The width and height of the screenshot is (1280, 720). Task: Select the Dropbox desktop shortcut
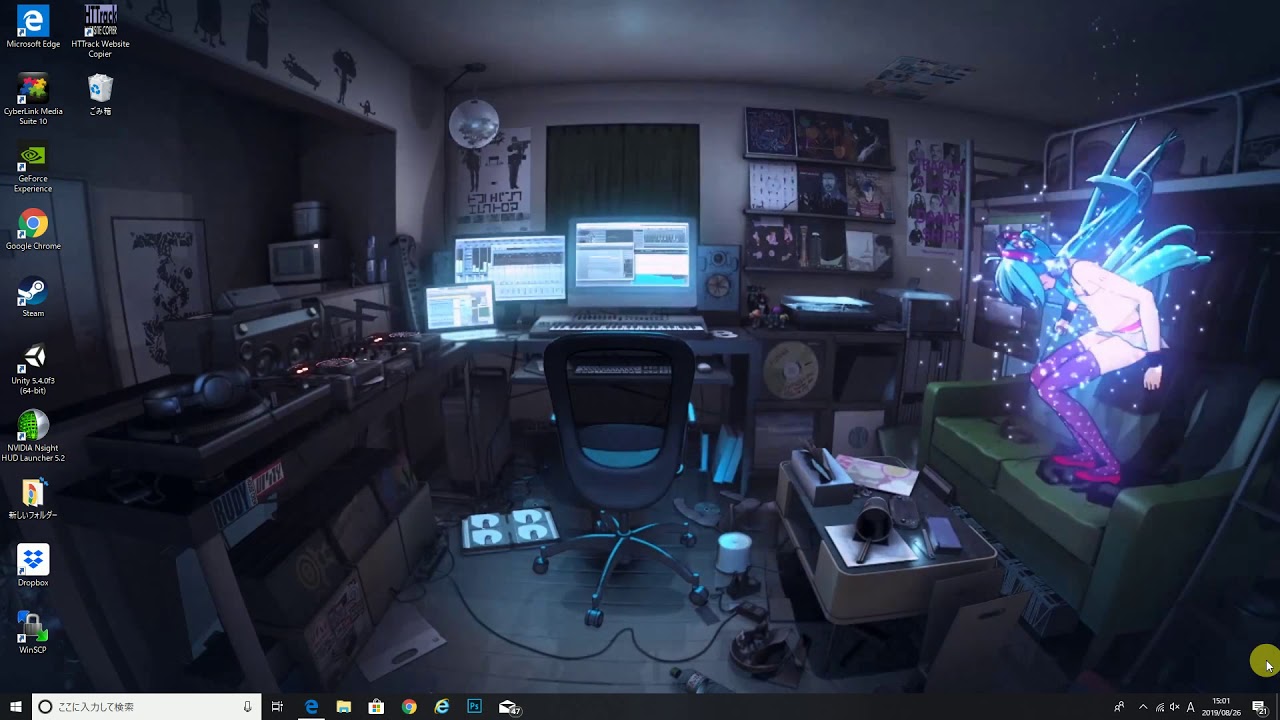click(33, 565)
